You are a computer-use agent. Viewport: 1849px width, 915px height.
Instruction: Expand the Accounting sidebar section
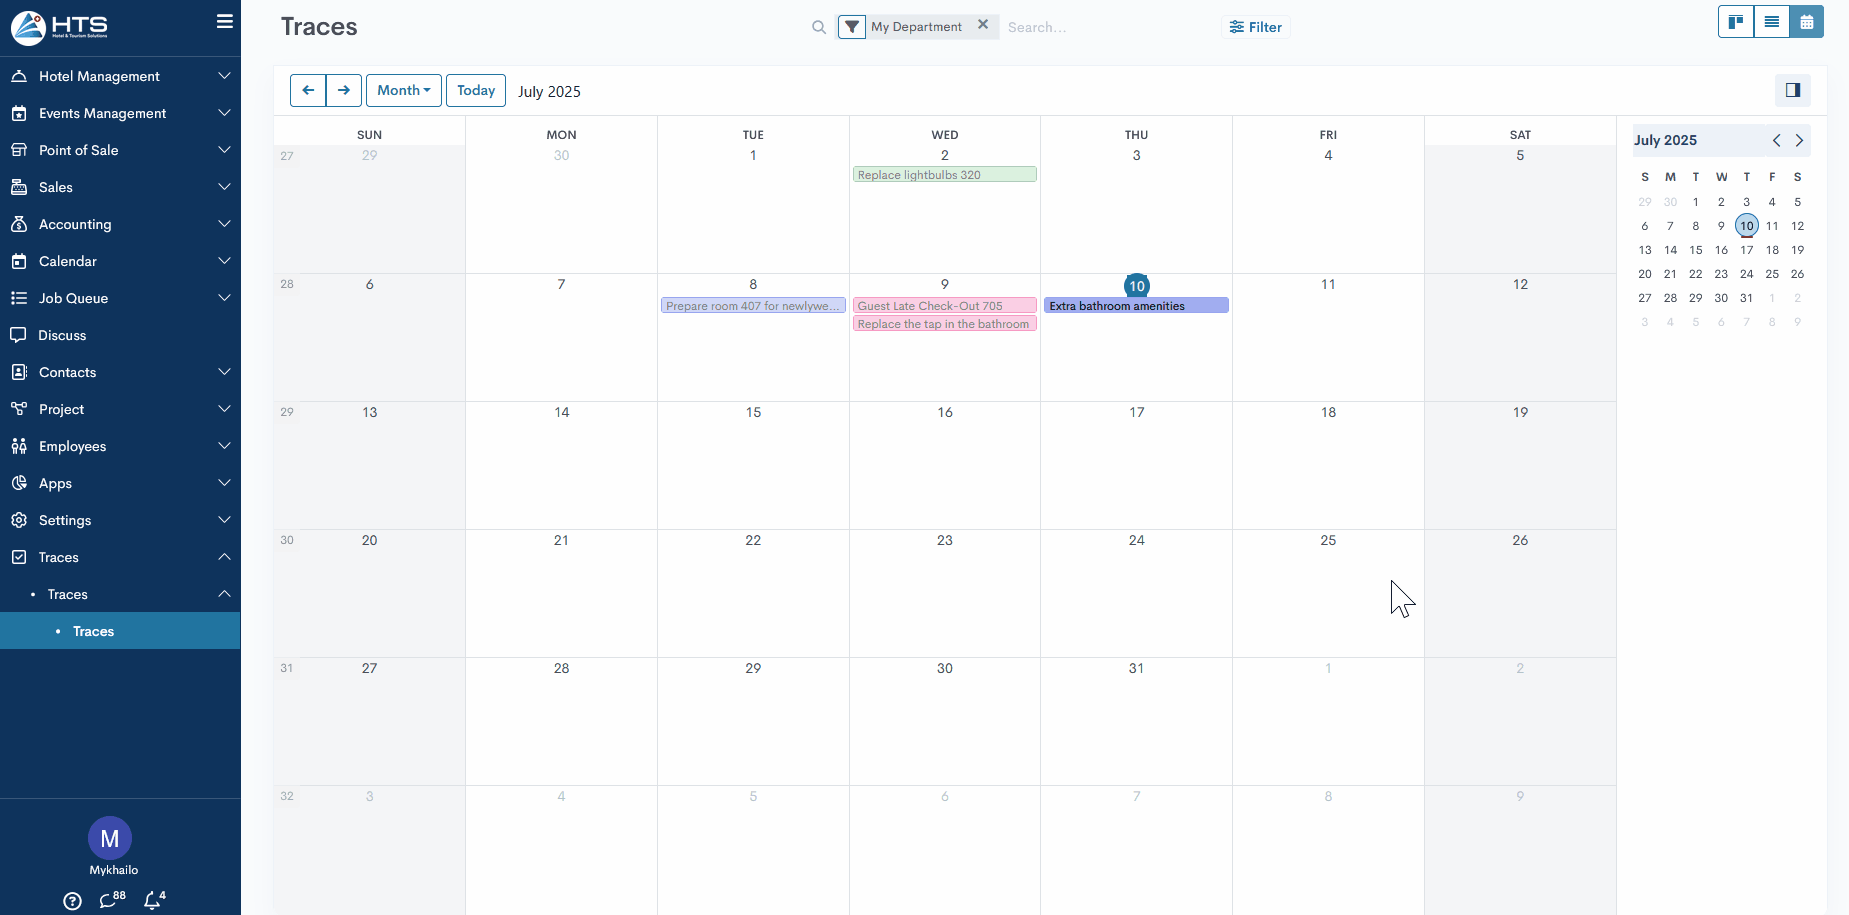click(x=120, y=224)
